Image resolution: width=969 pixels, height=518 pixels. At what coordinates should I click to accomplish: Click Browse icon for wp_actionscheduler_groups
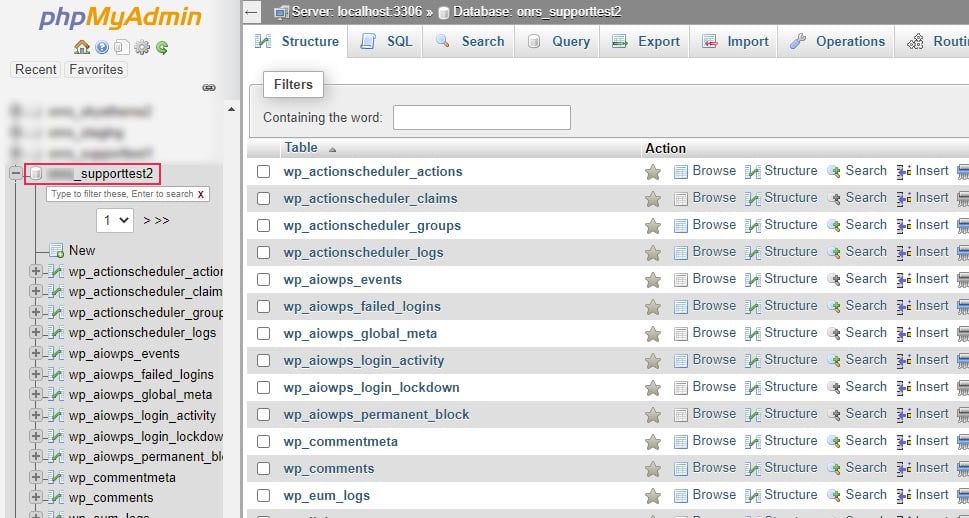(680, 226)
